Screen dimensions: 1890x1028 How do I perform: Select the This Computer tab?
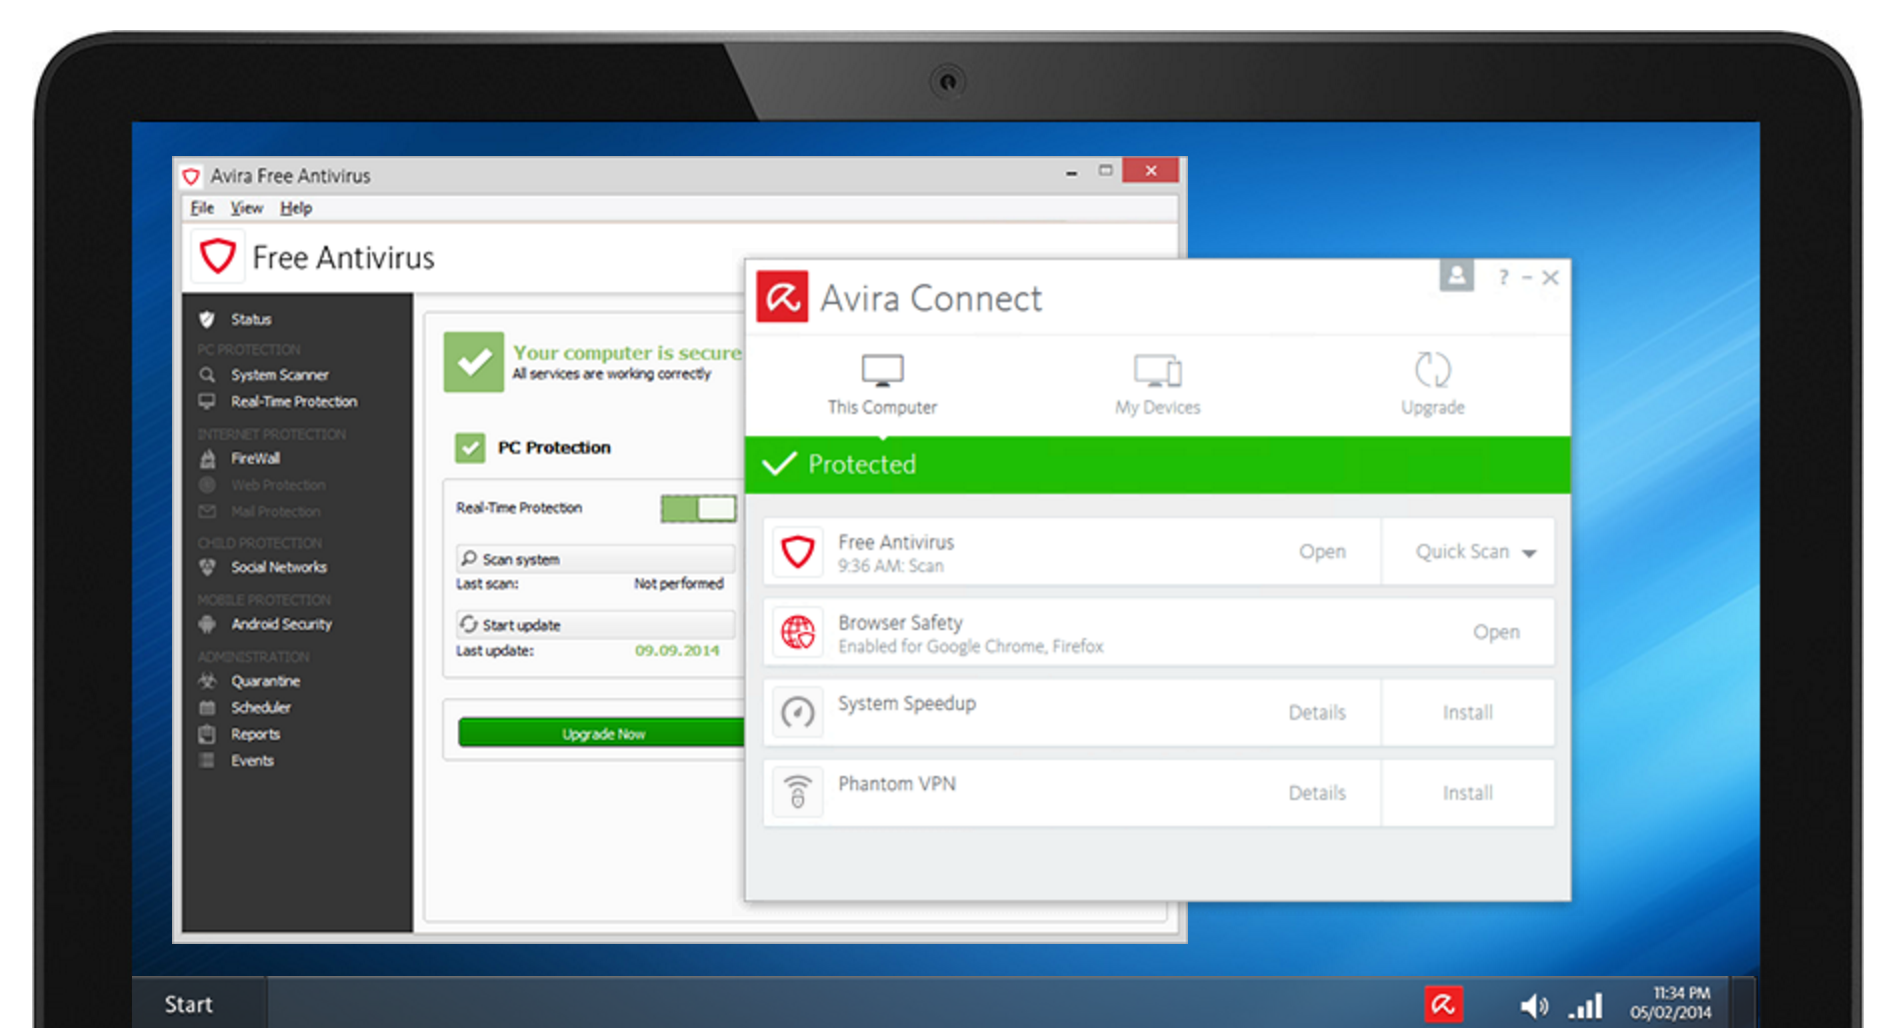click(882, 385)
